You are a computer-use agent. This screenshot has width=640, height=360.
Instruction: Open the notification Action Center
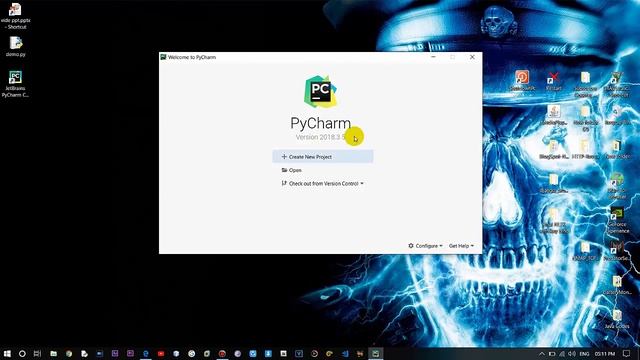coord(627,353)
